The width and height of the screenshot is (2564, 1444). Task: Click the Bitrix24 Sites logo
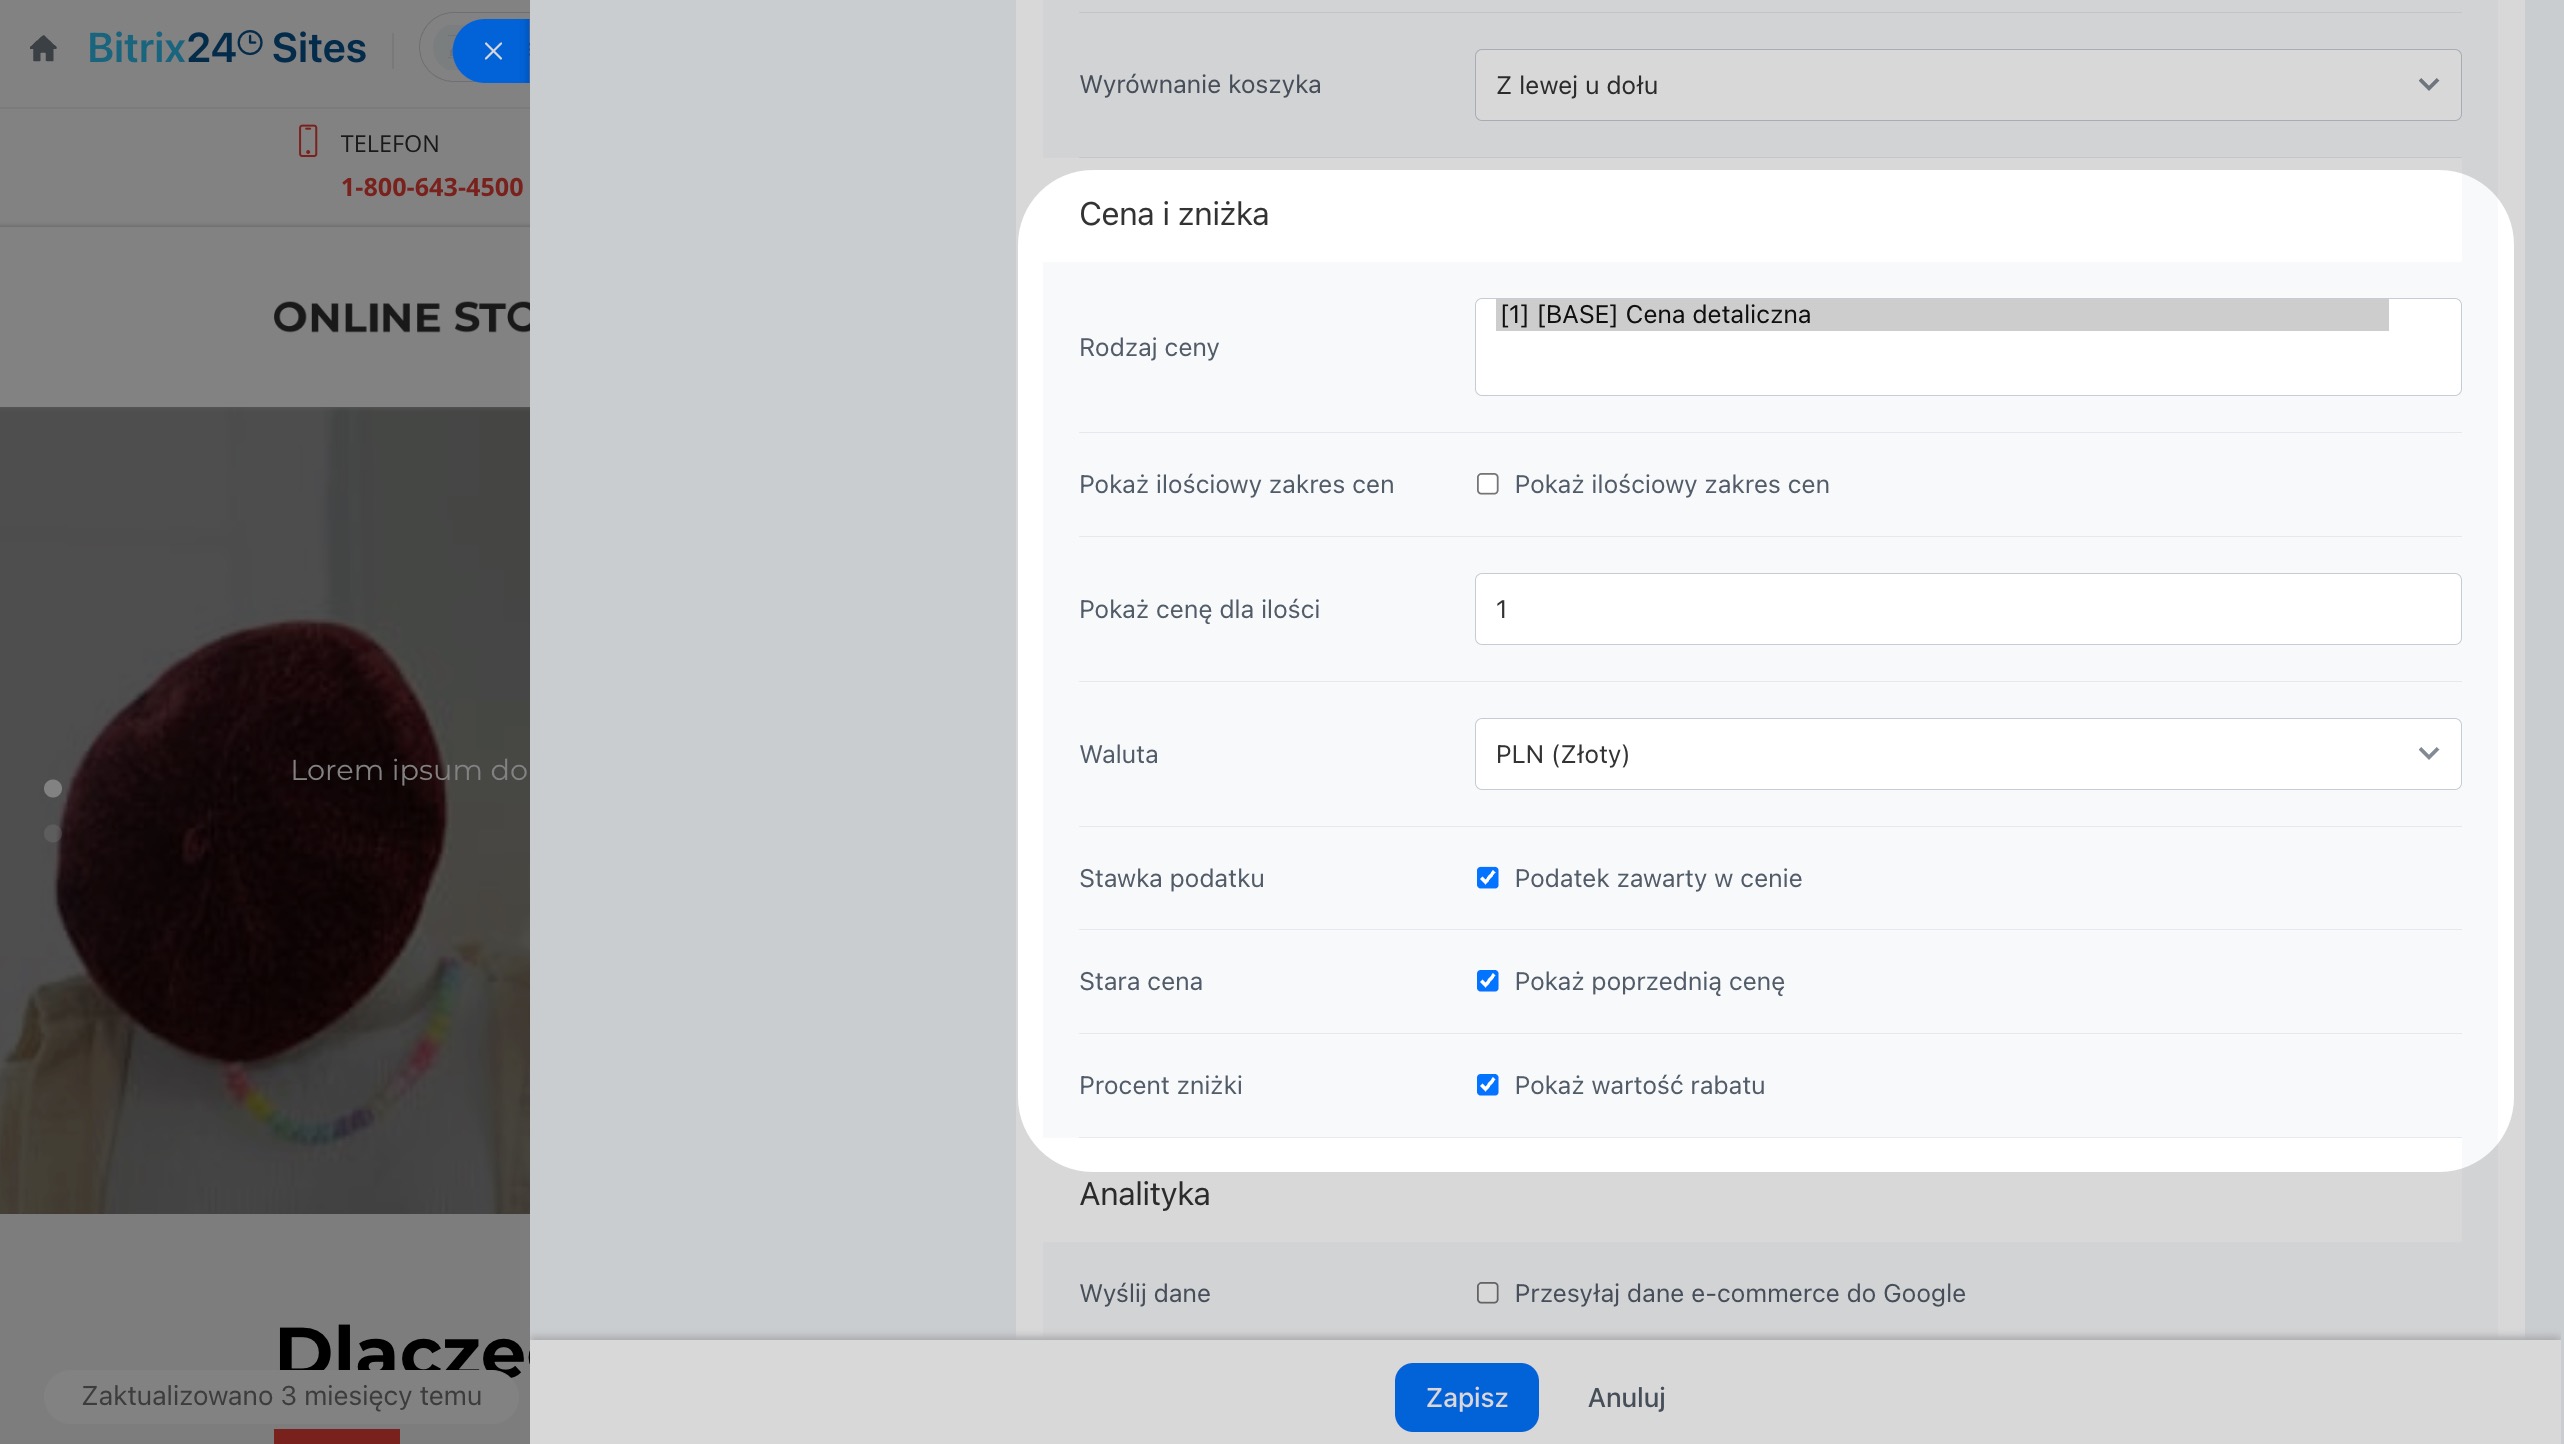pos(227,48)
